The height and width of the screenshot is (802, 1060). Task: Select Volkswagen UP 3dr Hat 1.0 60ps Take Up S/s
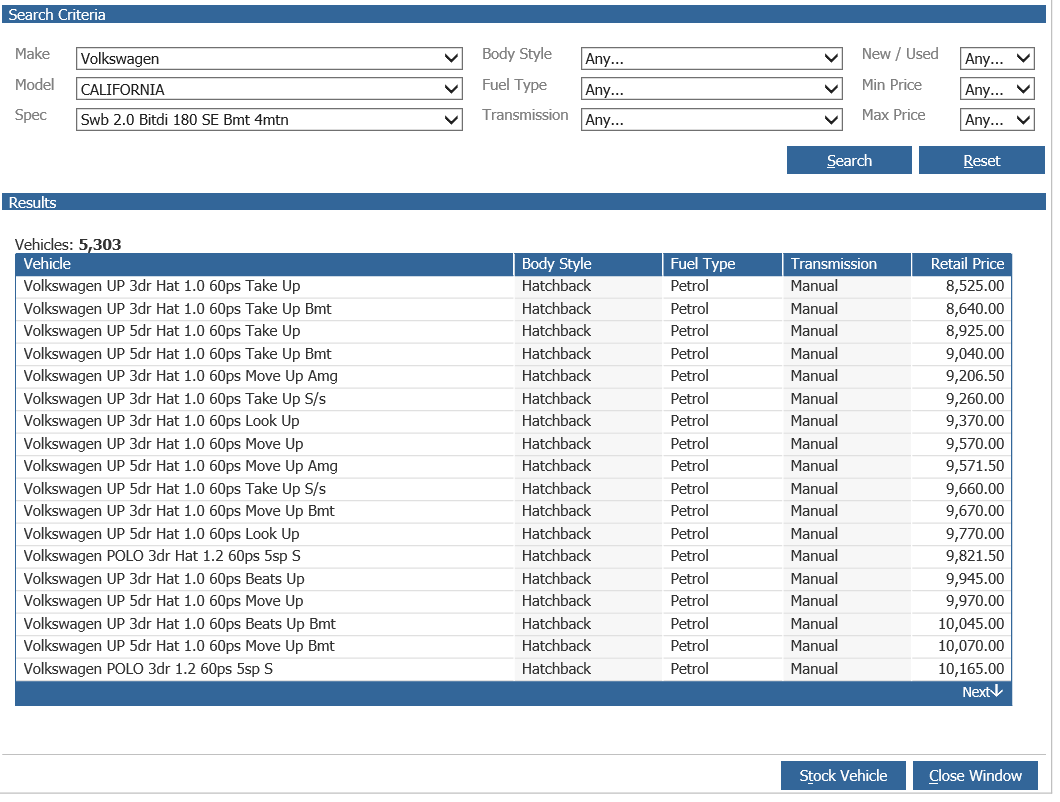(x=513, y=399)
